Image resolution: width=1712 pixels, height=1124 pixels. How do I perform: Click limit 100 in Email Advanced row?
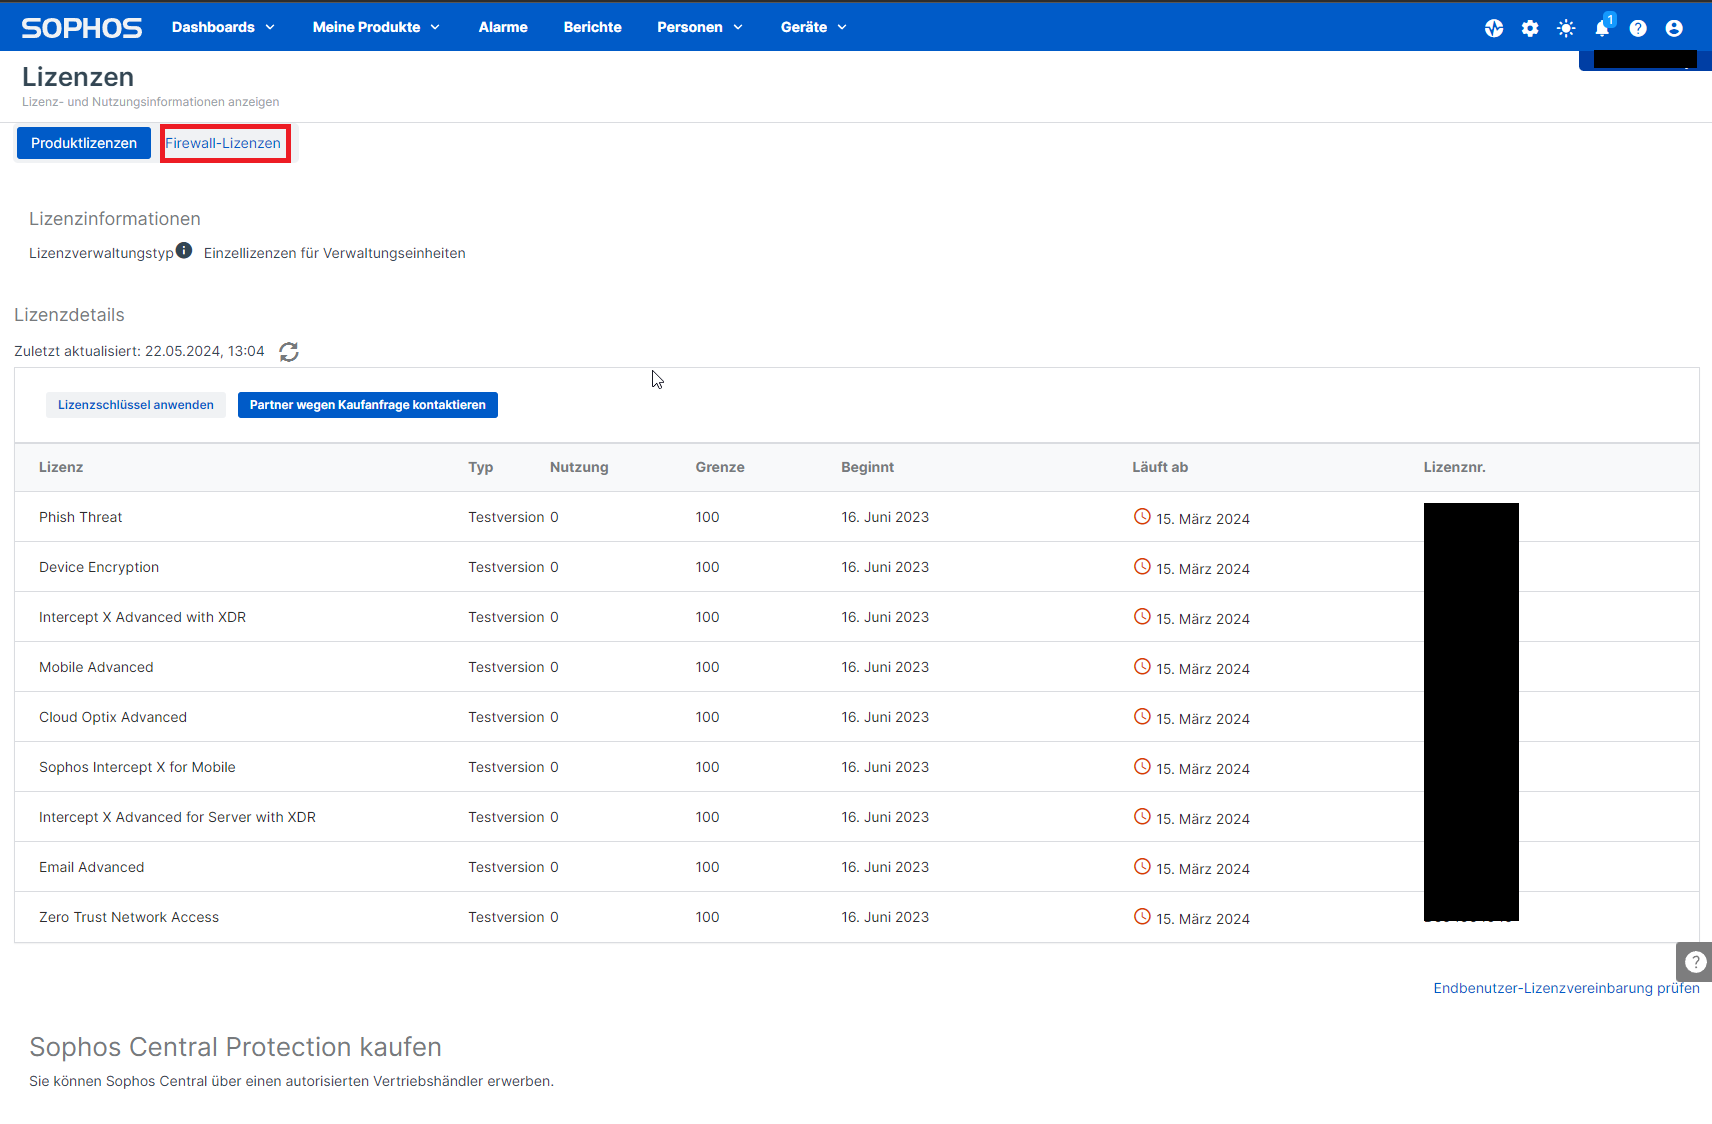[708, 867]
